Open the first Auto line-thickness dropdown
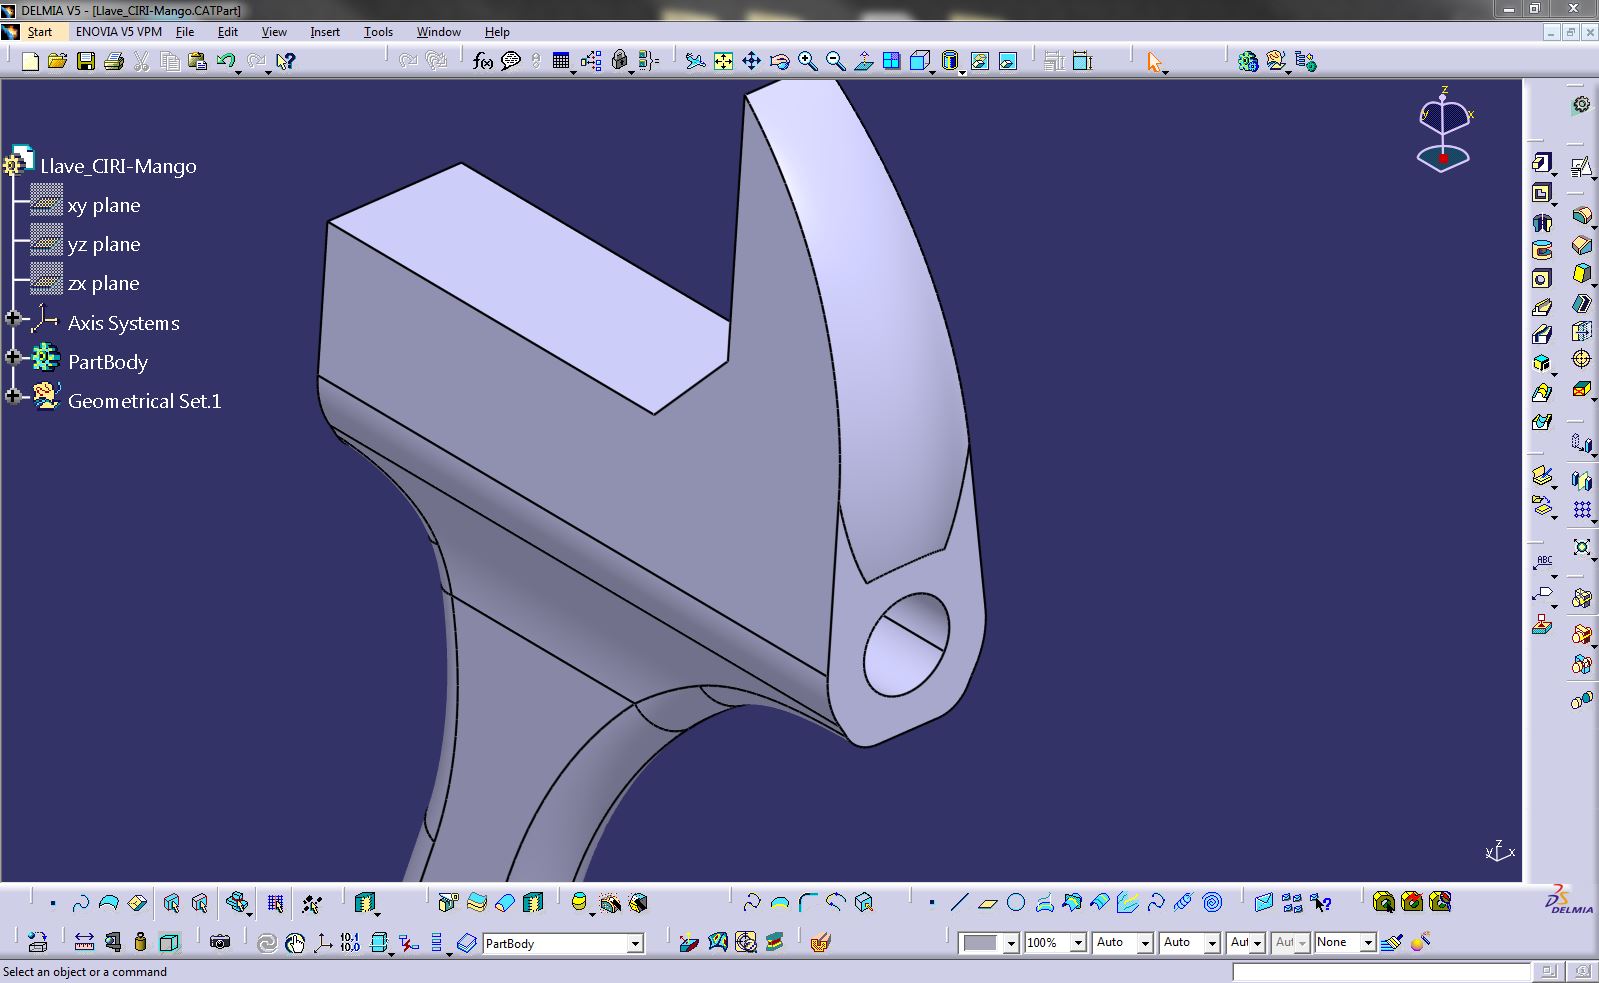The height and width of the screenshot is (983, 1599). tap(1145, 943)
